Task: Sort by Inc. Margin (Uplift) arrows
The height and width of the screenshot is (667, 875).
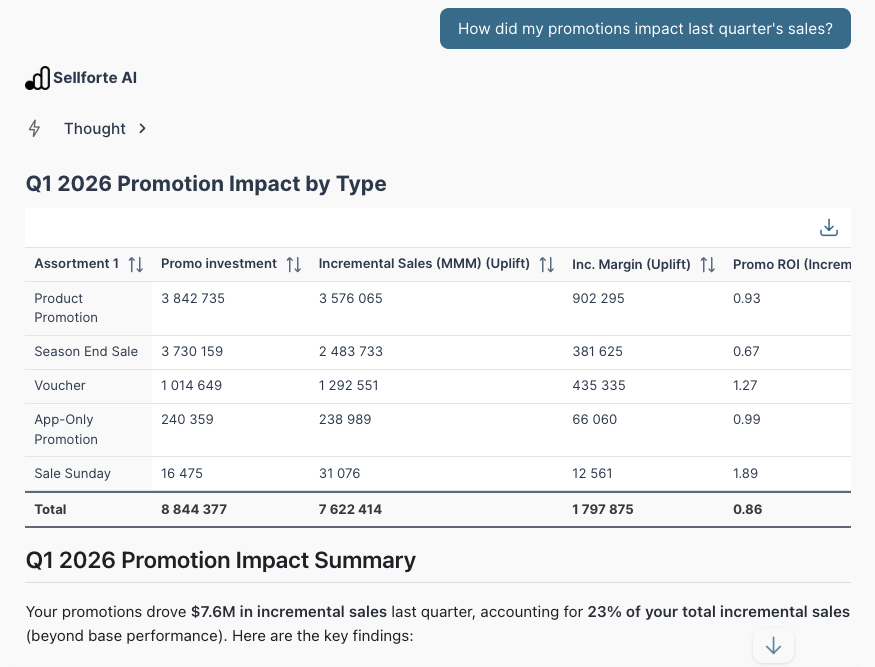Action: (x=708, y=264)
